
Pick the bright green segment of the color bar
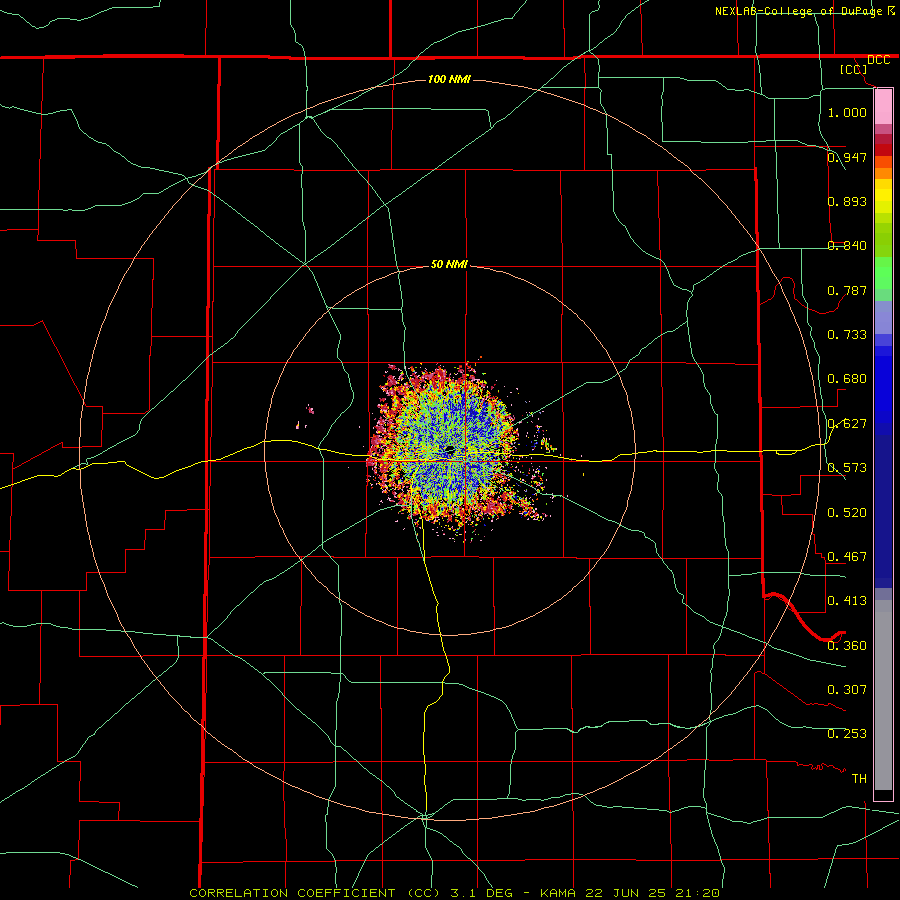tap(883, 273)
